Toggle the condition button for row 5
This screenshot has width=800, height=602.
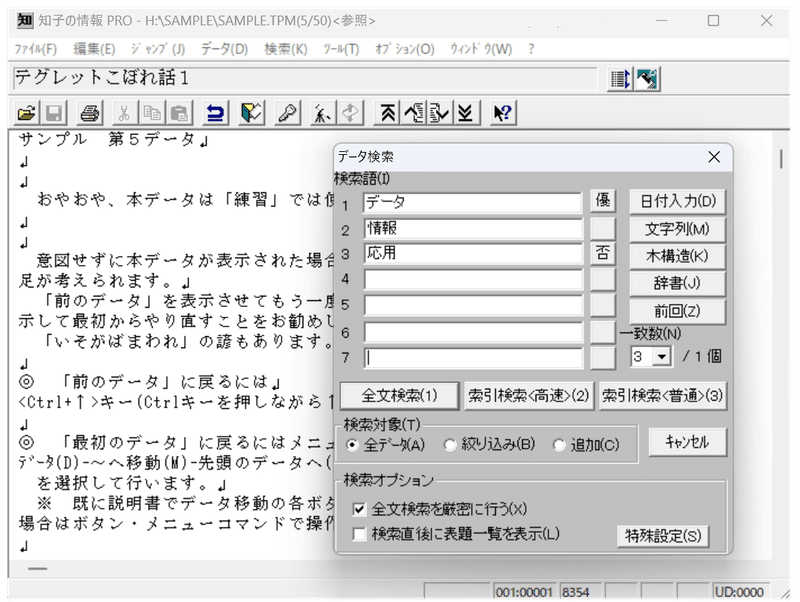[603, 305]
